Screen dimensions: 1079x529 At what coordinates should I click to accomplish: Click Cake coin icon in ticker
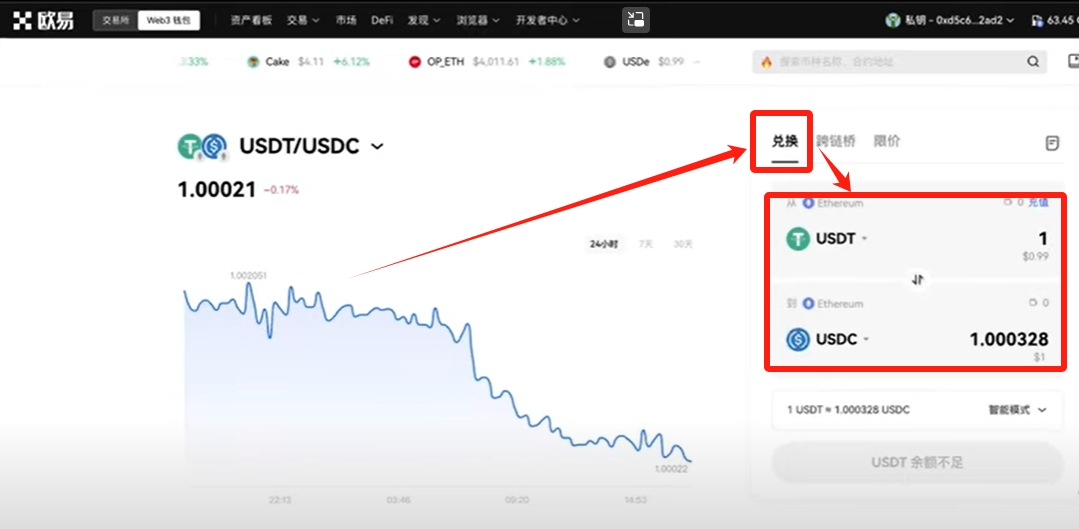click(253, 62)
